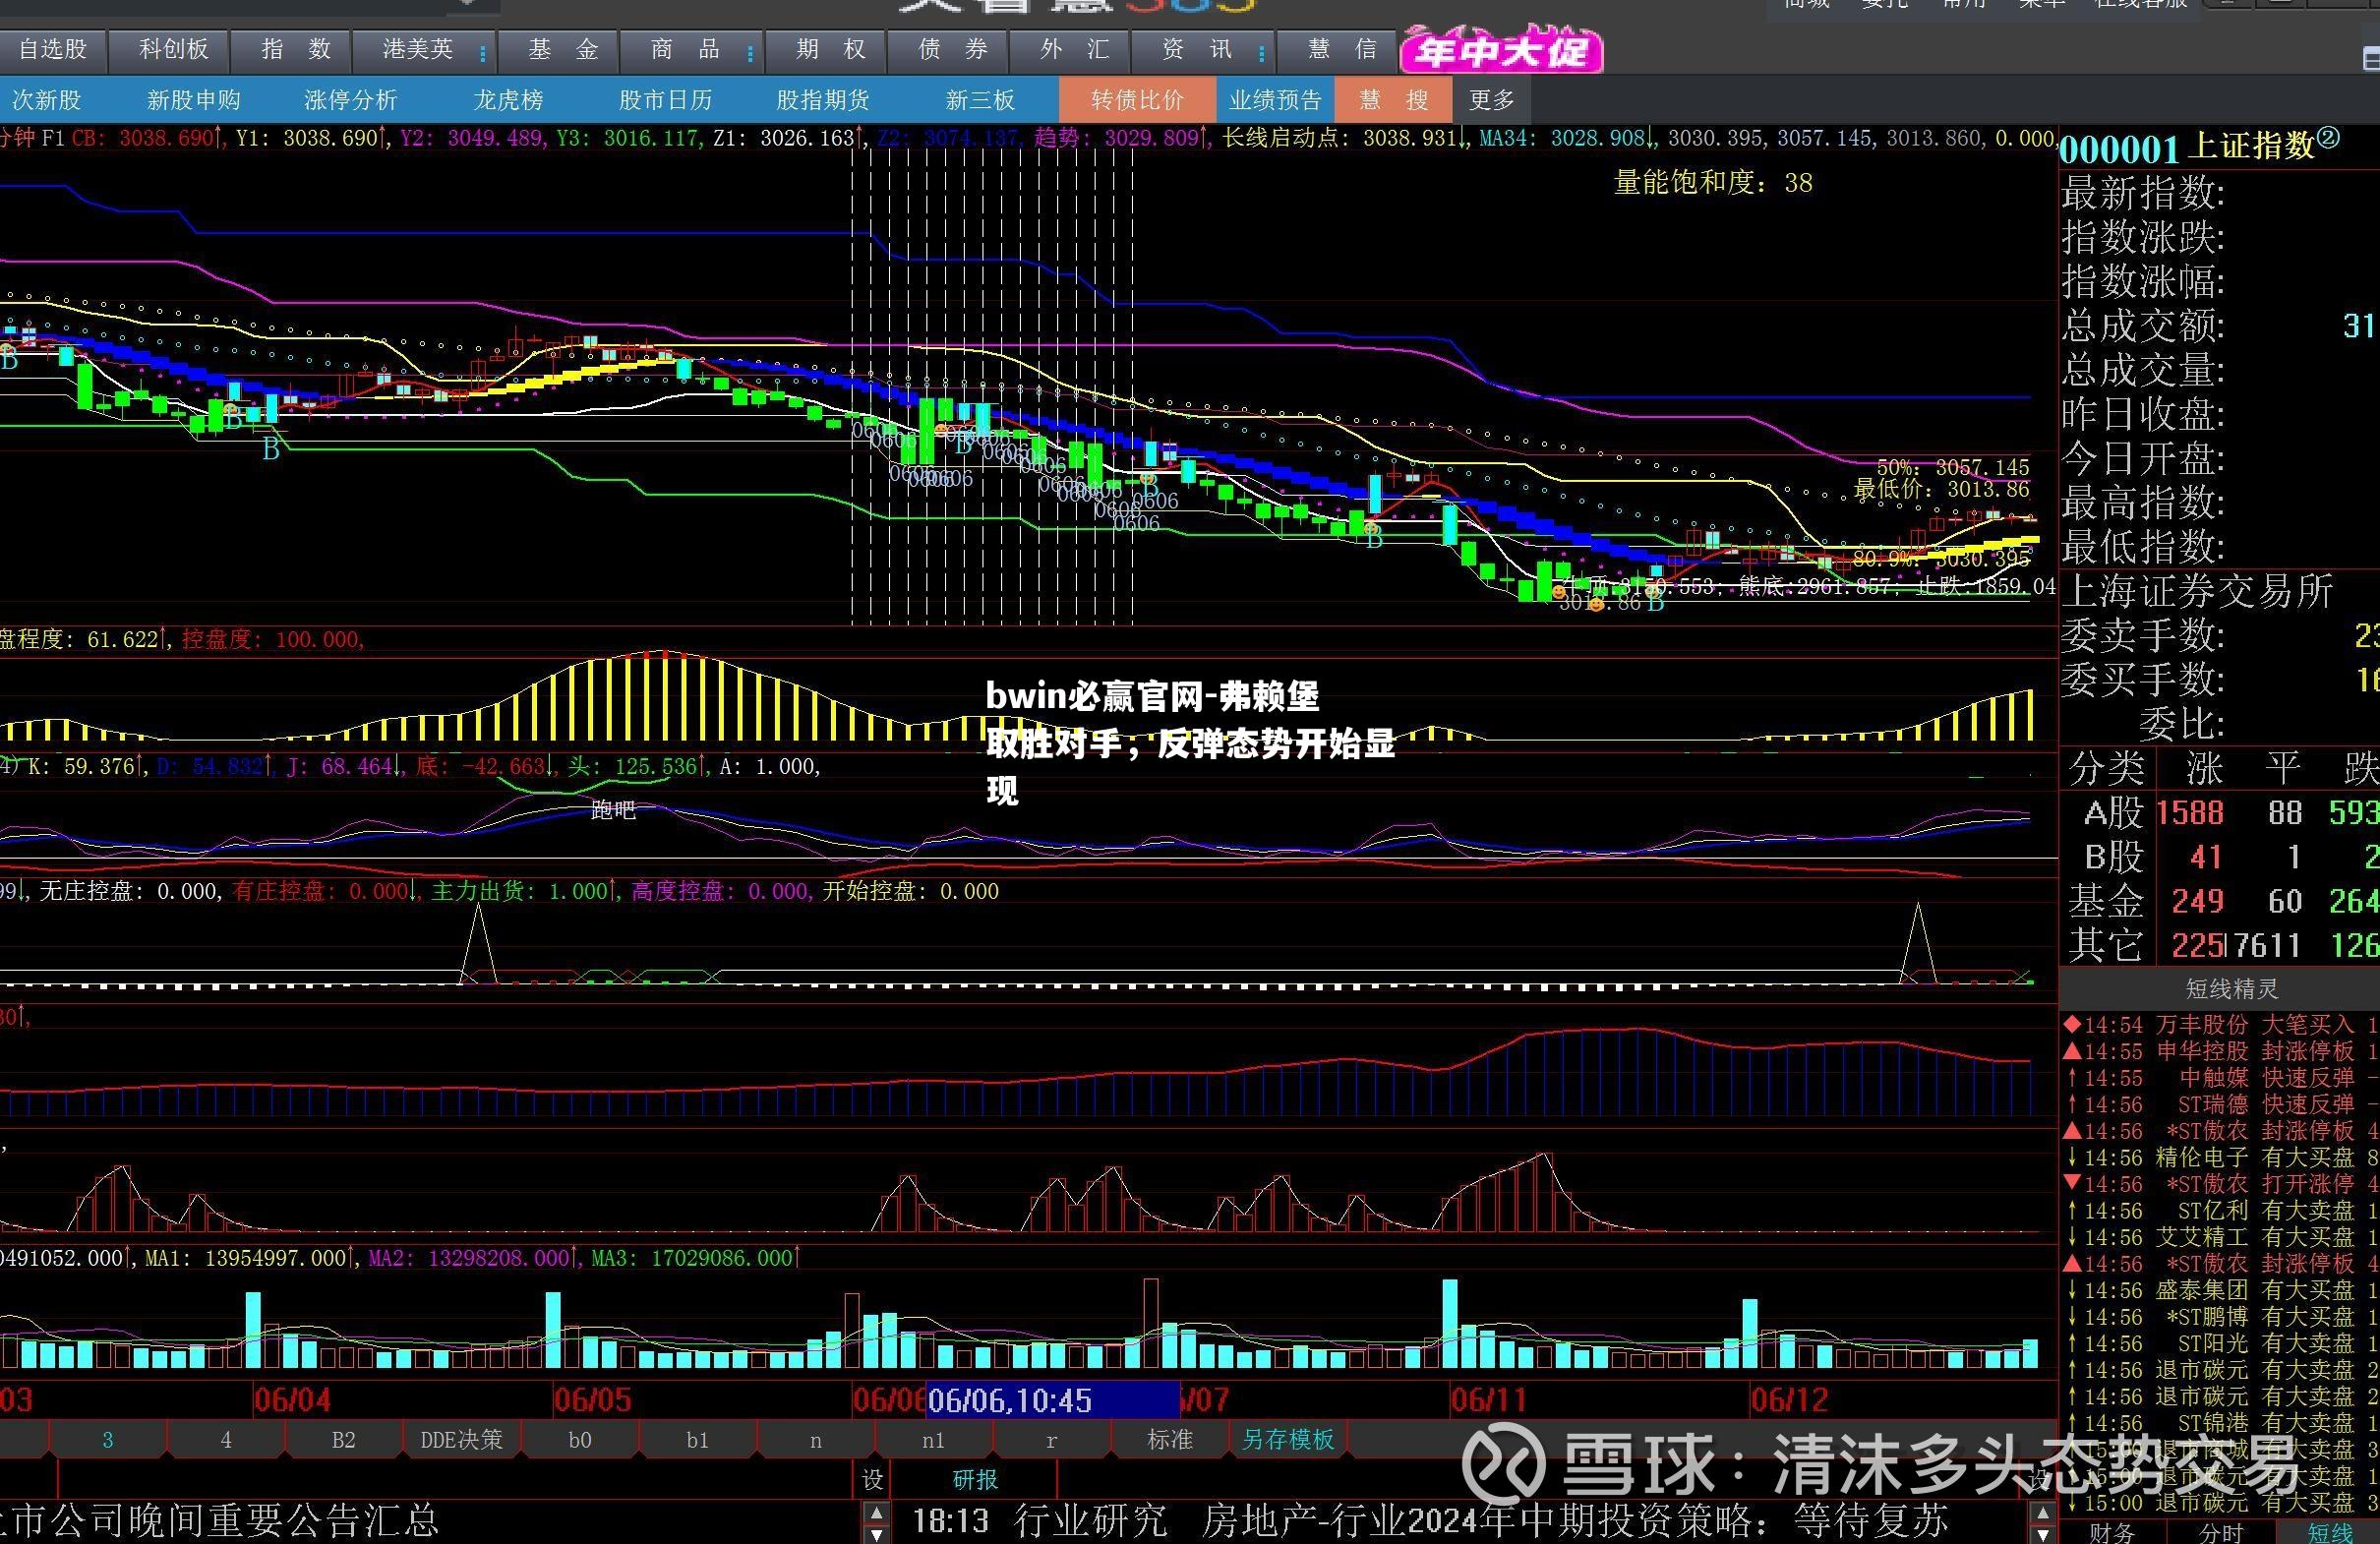
Task: Switch to the 外汇 tab
Action: (x=1074, y=49)
